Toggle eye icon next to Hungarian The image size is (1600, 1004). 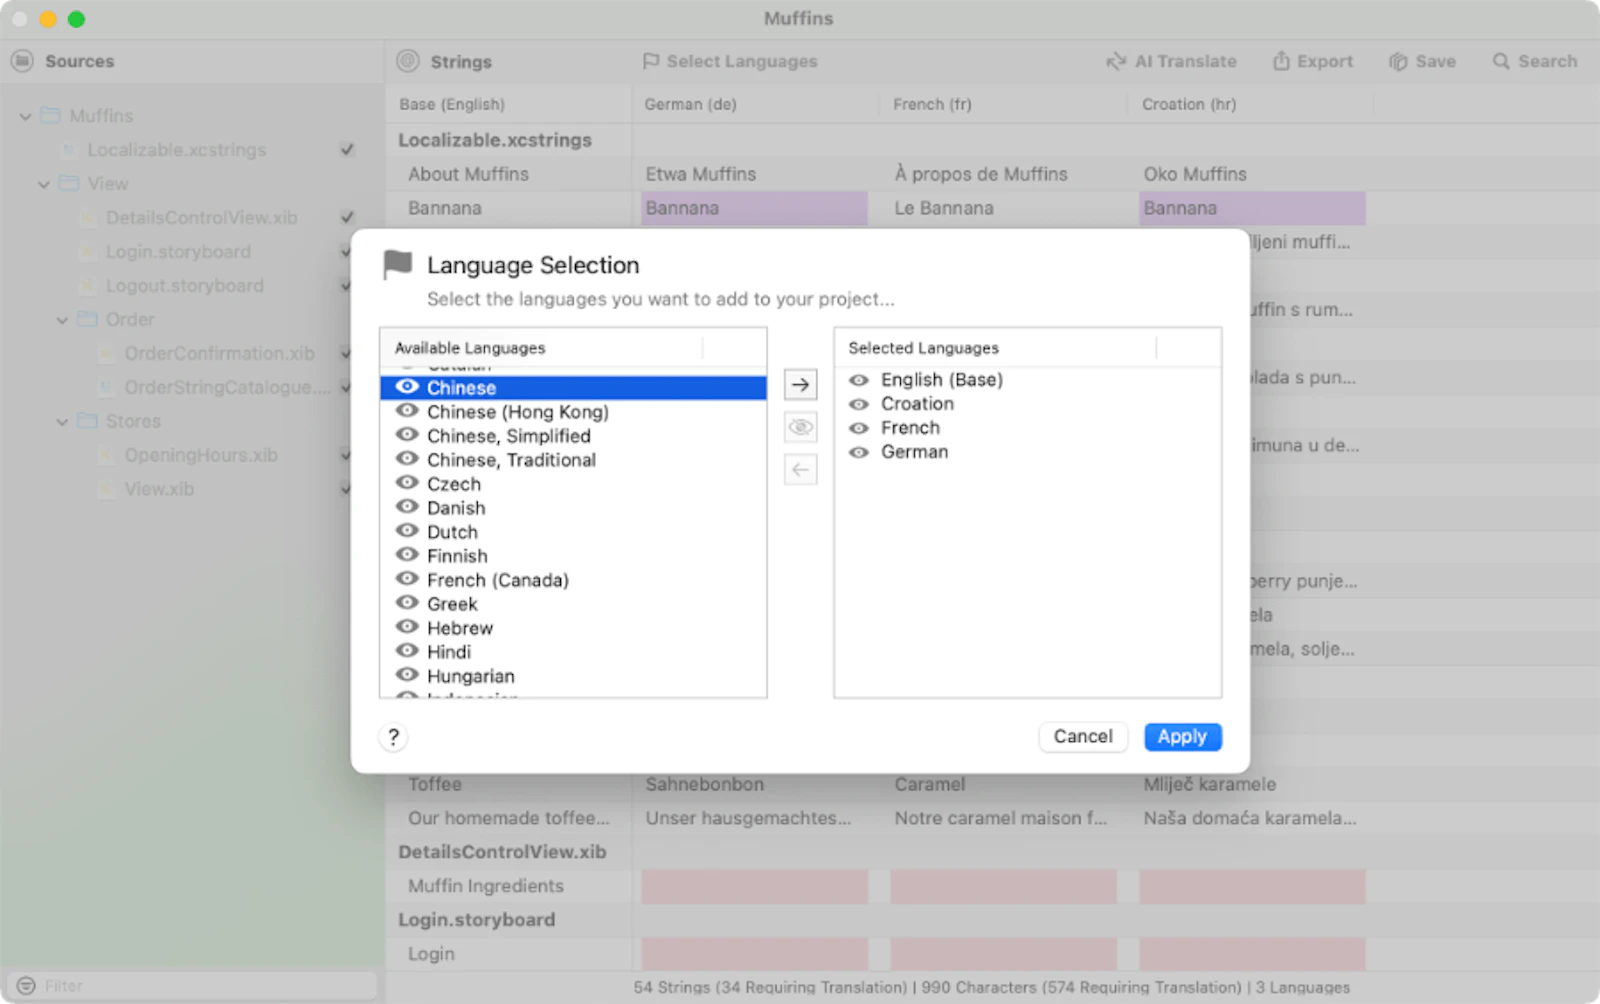[x=407, y=675]
